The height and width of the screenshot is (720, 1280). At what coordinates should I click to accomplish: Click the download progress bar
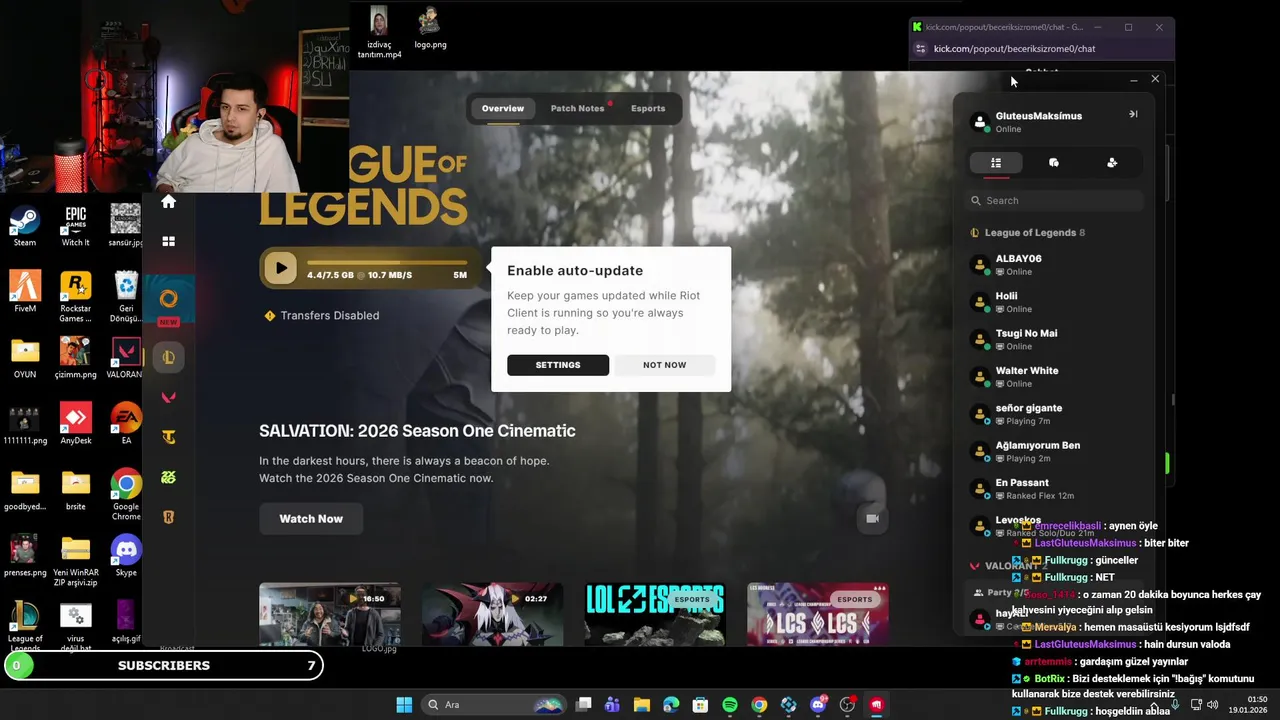point(387,263)
